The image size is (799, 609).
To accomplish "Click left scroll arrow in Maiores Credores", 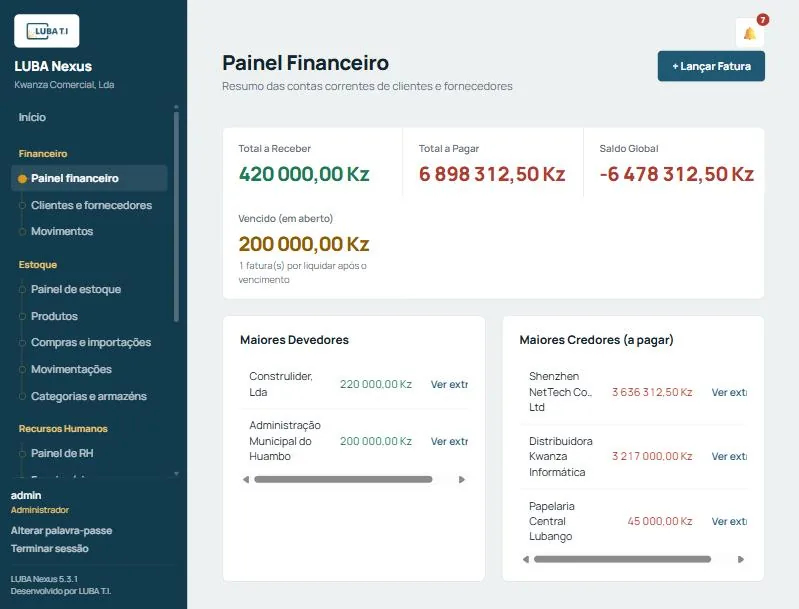I will [x=526, y=560].
